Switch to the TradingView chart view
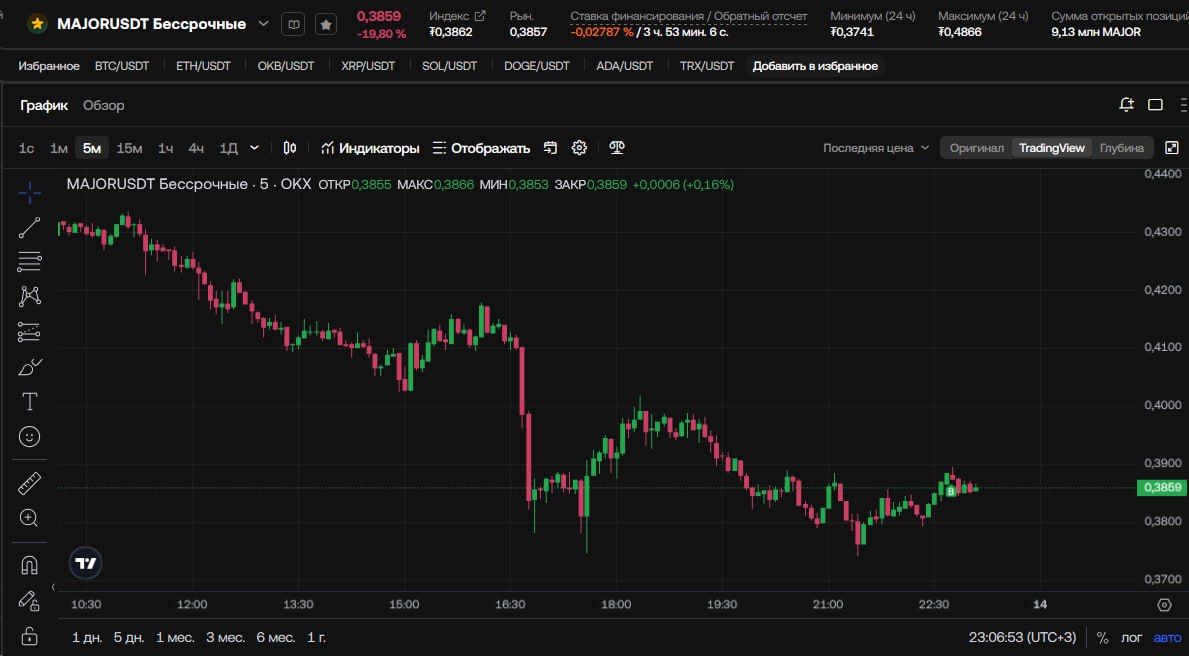1189x656 pixels. (1052, 148)
